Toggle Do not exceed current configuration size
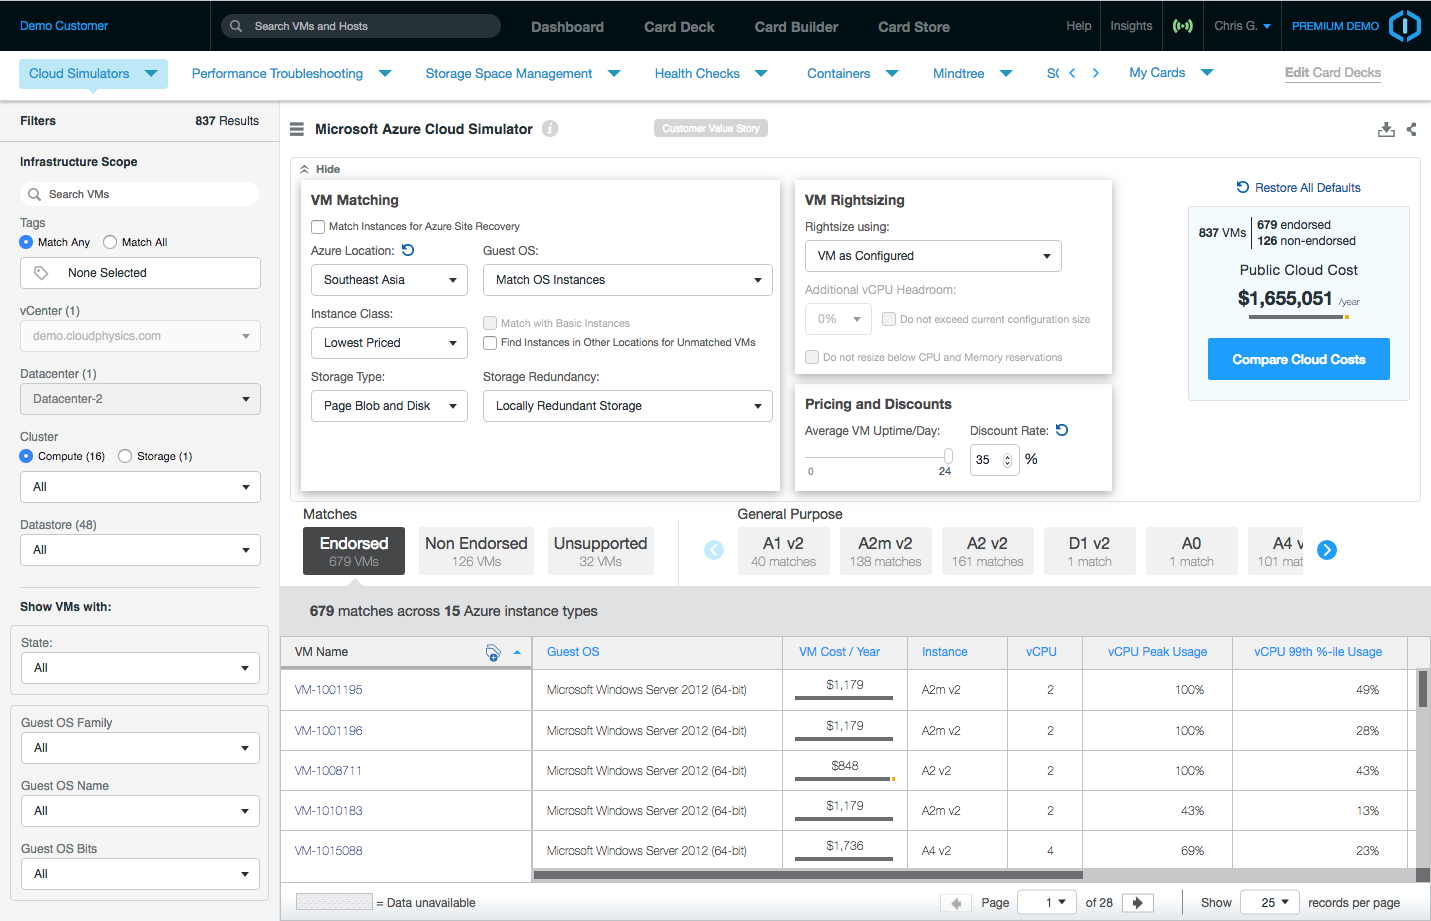Viewport: 1431px width, 921px height. pos(889,319)
